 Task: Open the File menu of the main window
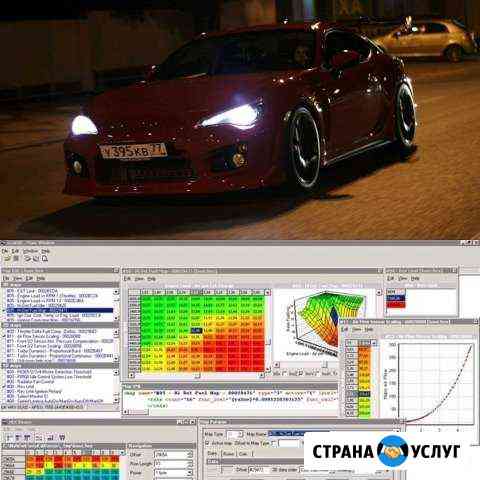tap(5, 251)
